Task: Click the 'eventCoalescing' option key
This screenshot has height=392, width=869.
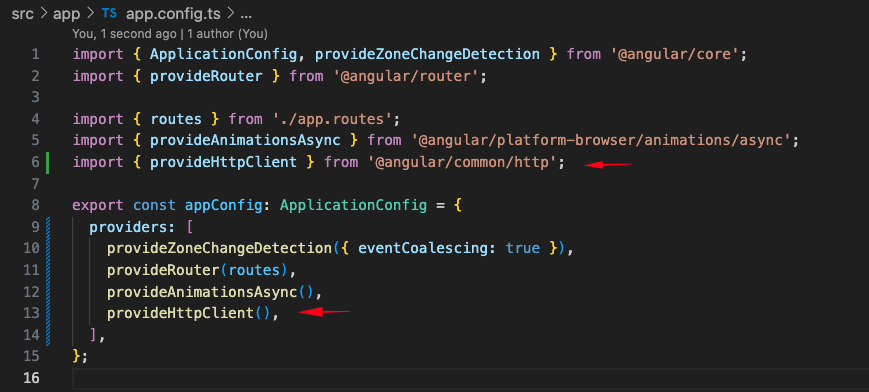Action: pyautogui.click(x=423, y=248)
